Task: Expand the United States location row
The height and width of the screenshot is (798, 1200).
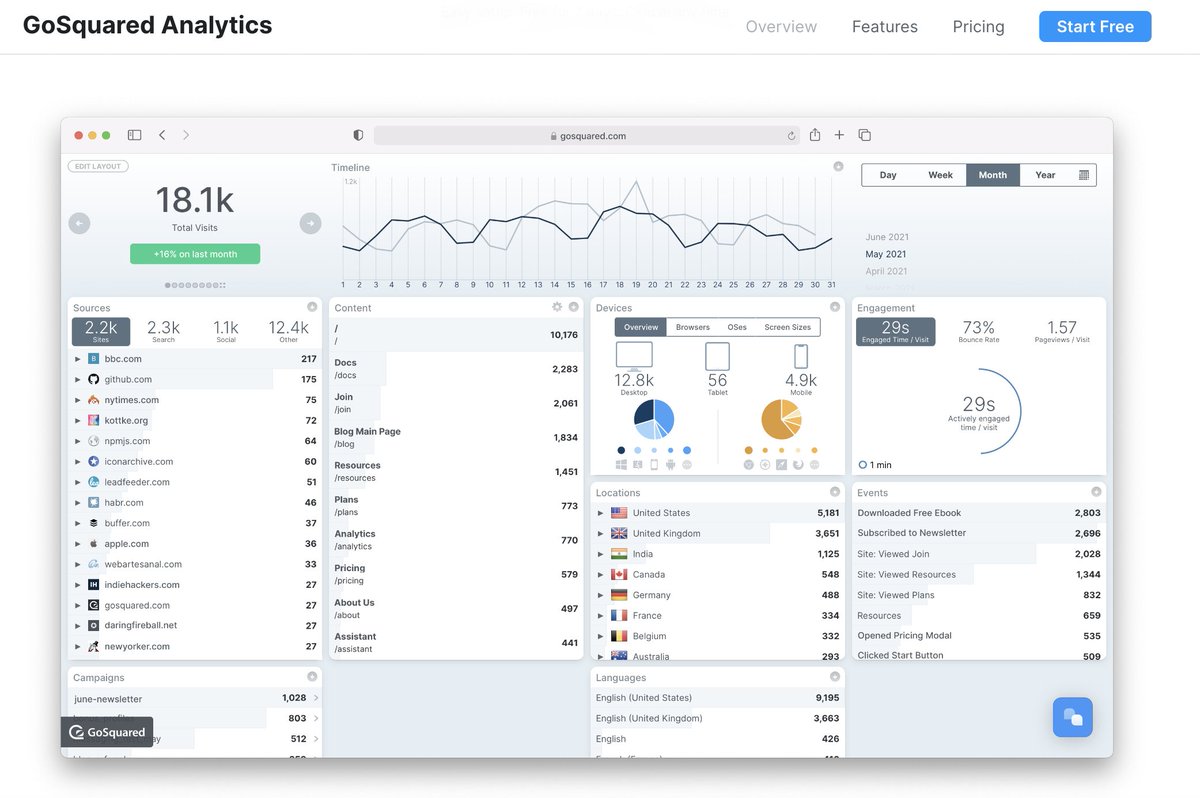Action: [x=600, y=513]
